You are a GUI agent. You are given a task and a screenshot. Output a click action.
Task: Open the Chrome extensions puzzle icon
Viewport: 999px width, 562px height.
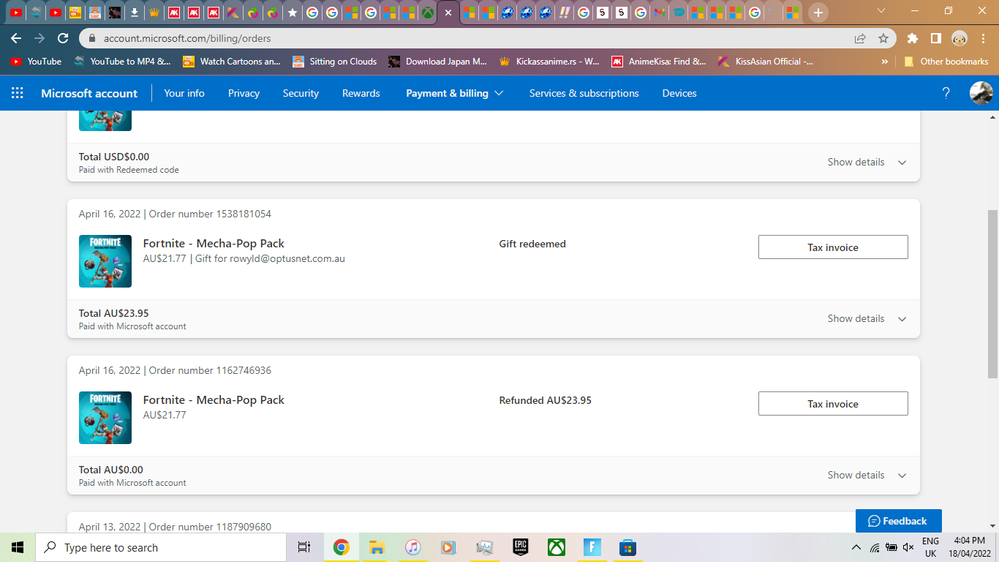[x=912, y=38]
